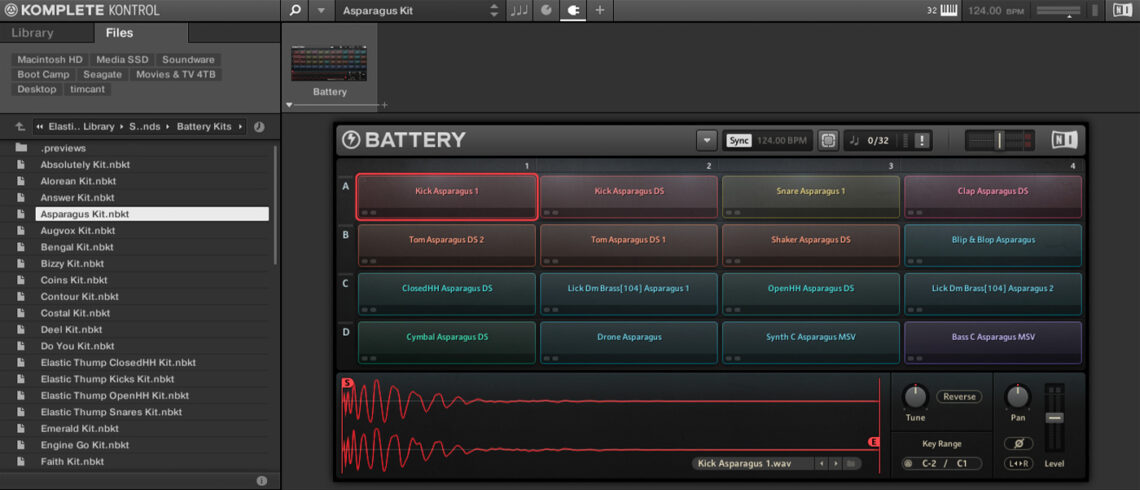Load previous sample arrow beside Kick Asparagus 1.wav
The image size is (1140, 490).
[822, 463]
